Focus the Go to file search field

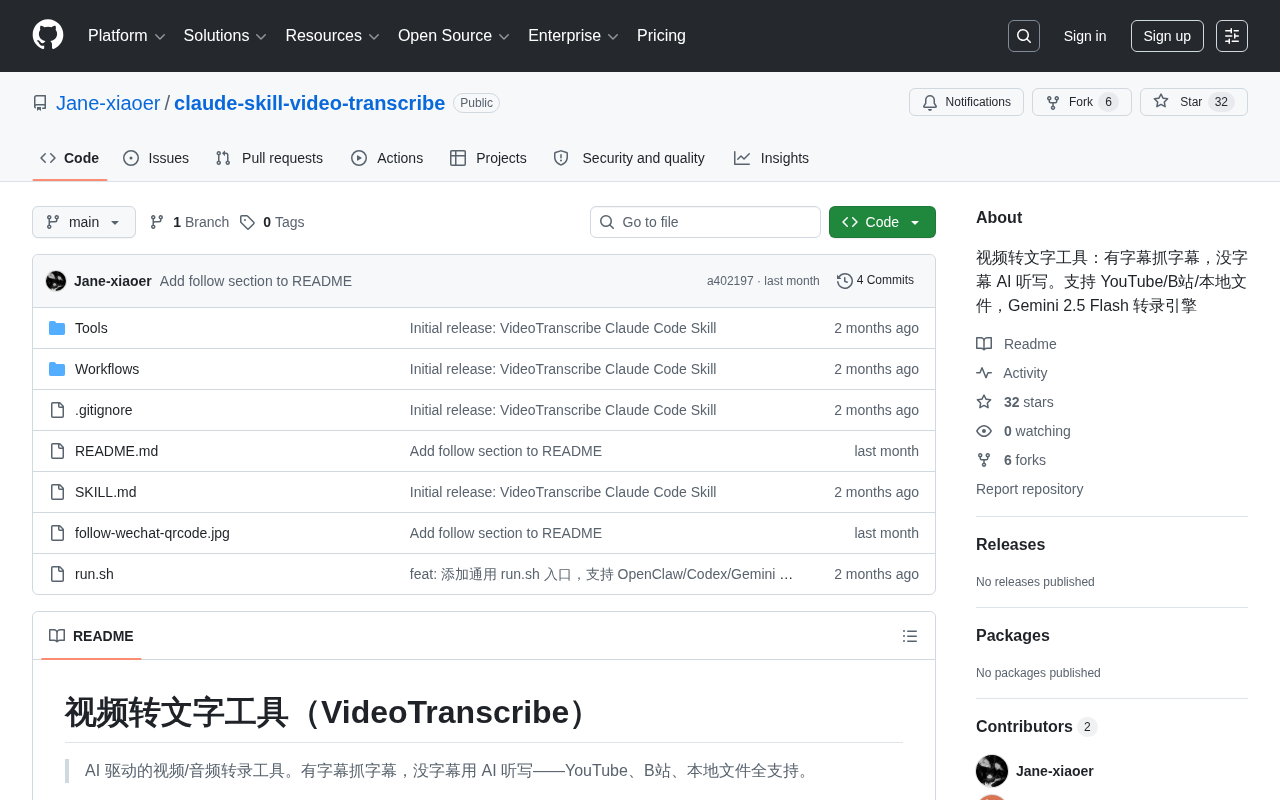(x=705, y=222)
